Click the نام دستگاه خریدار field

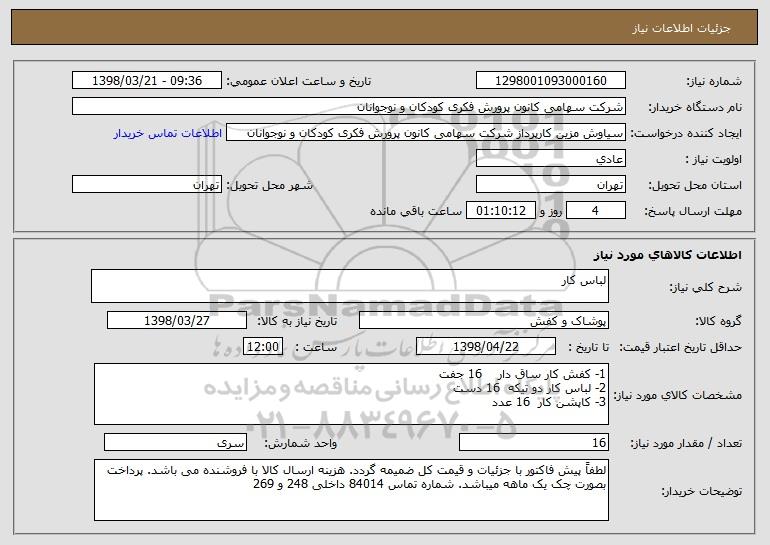pos(349,106)
